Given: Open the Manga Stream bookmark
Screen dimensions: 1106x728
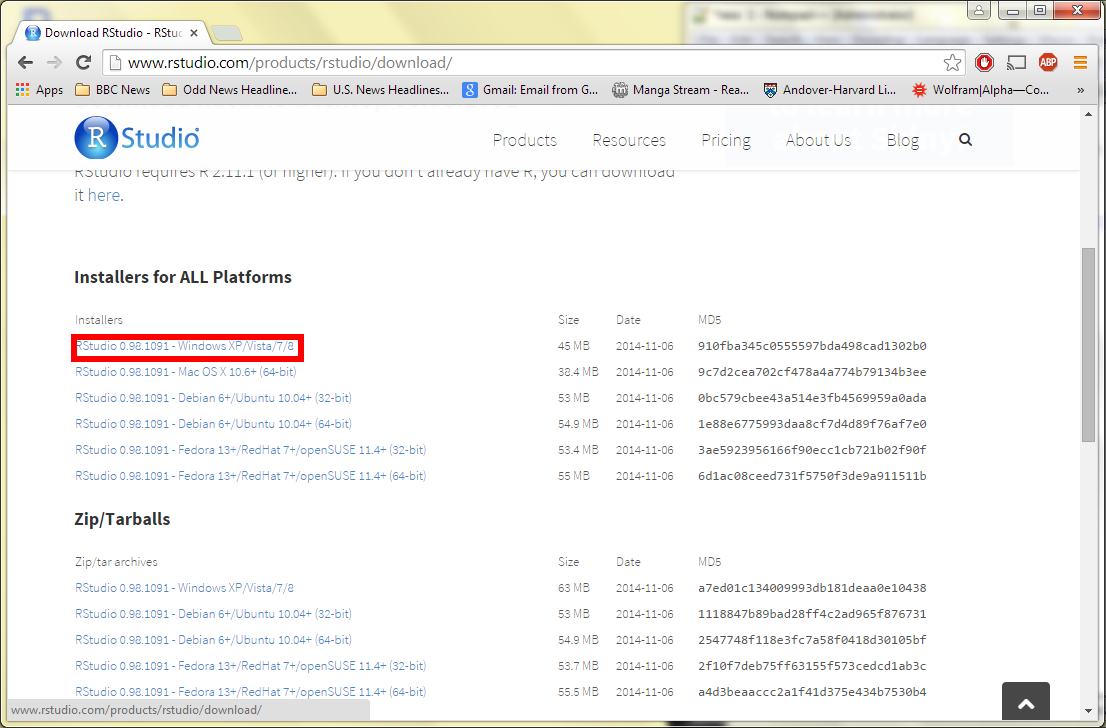Looking at the screenshot, I should click(681, 90).
